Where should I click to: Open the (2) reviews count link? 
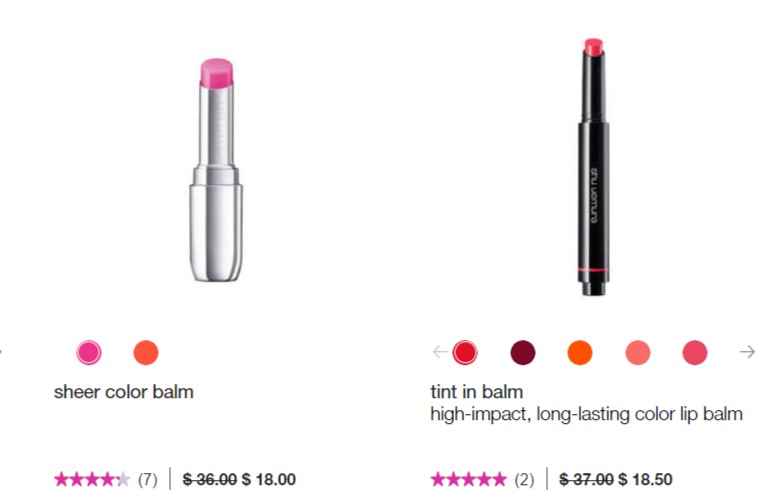pos(524,479)
